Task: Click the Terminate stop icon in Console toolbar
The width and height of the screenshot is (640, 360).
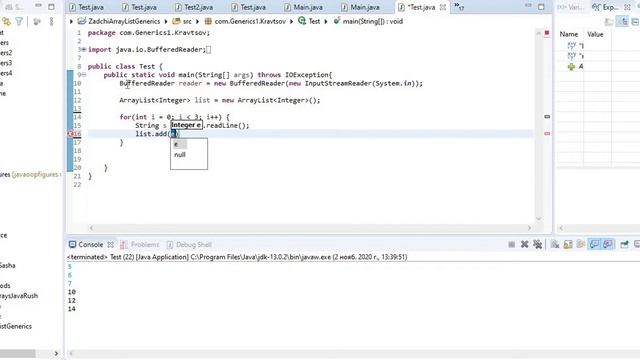Action: pyautogui.click(x=511, y=244)
